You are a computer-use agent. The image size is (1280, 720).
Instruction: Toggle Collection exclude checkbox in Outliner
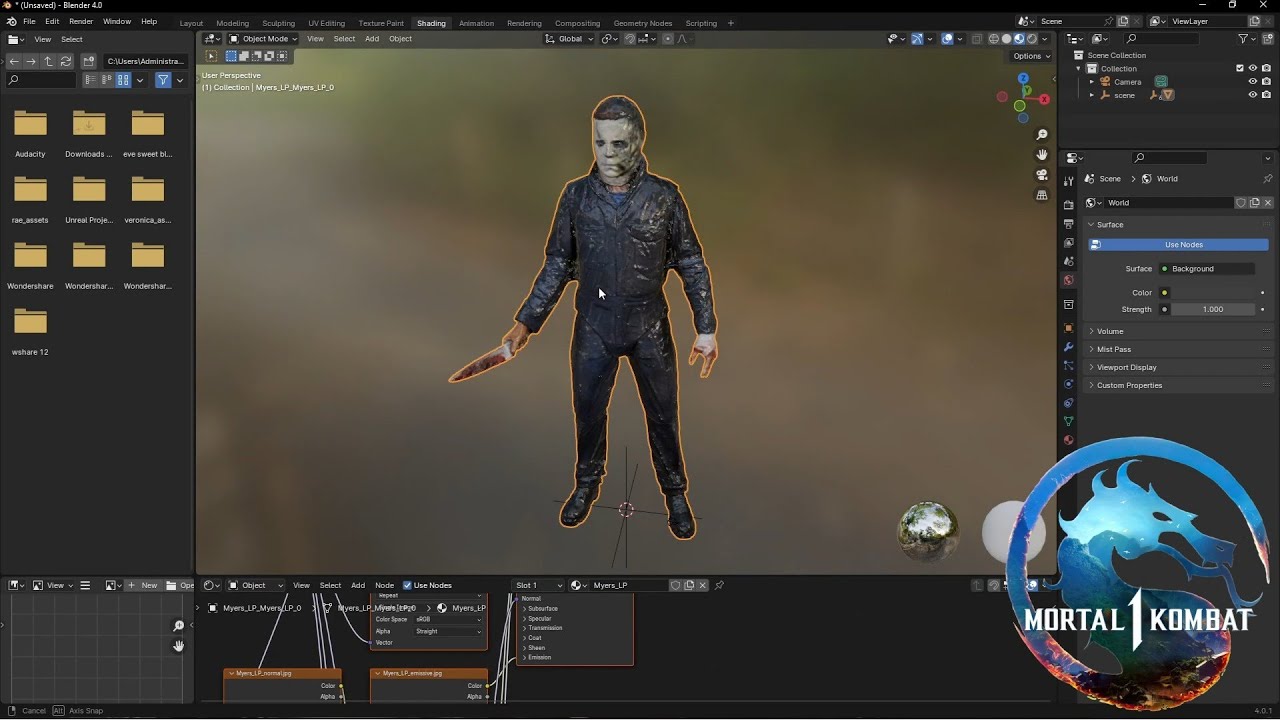click(x=1240, y=68)
